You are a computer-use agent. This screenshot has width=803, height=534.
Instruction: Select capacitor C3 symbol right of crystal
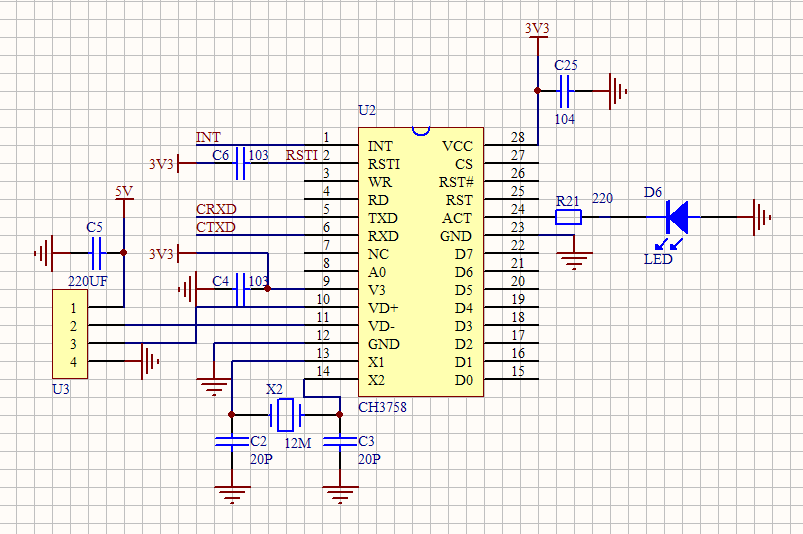click(x=341, y=441)
